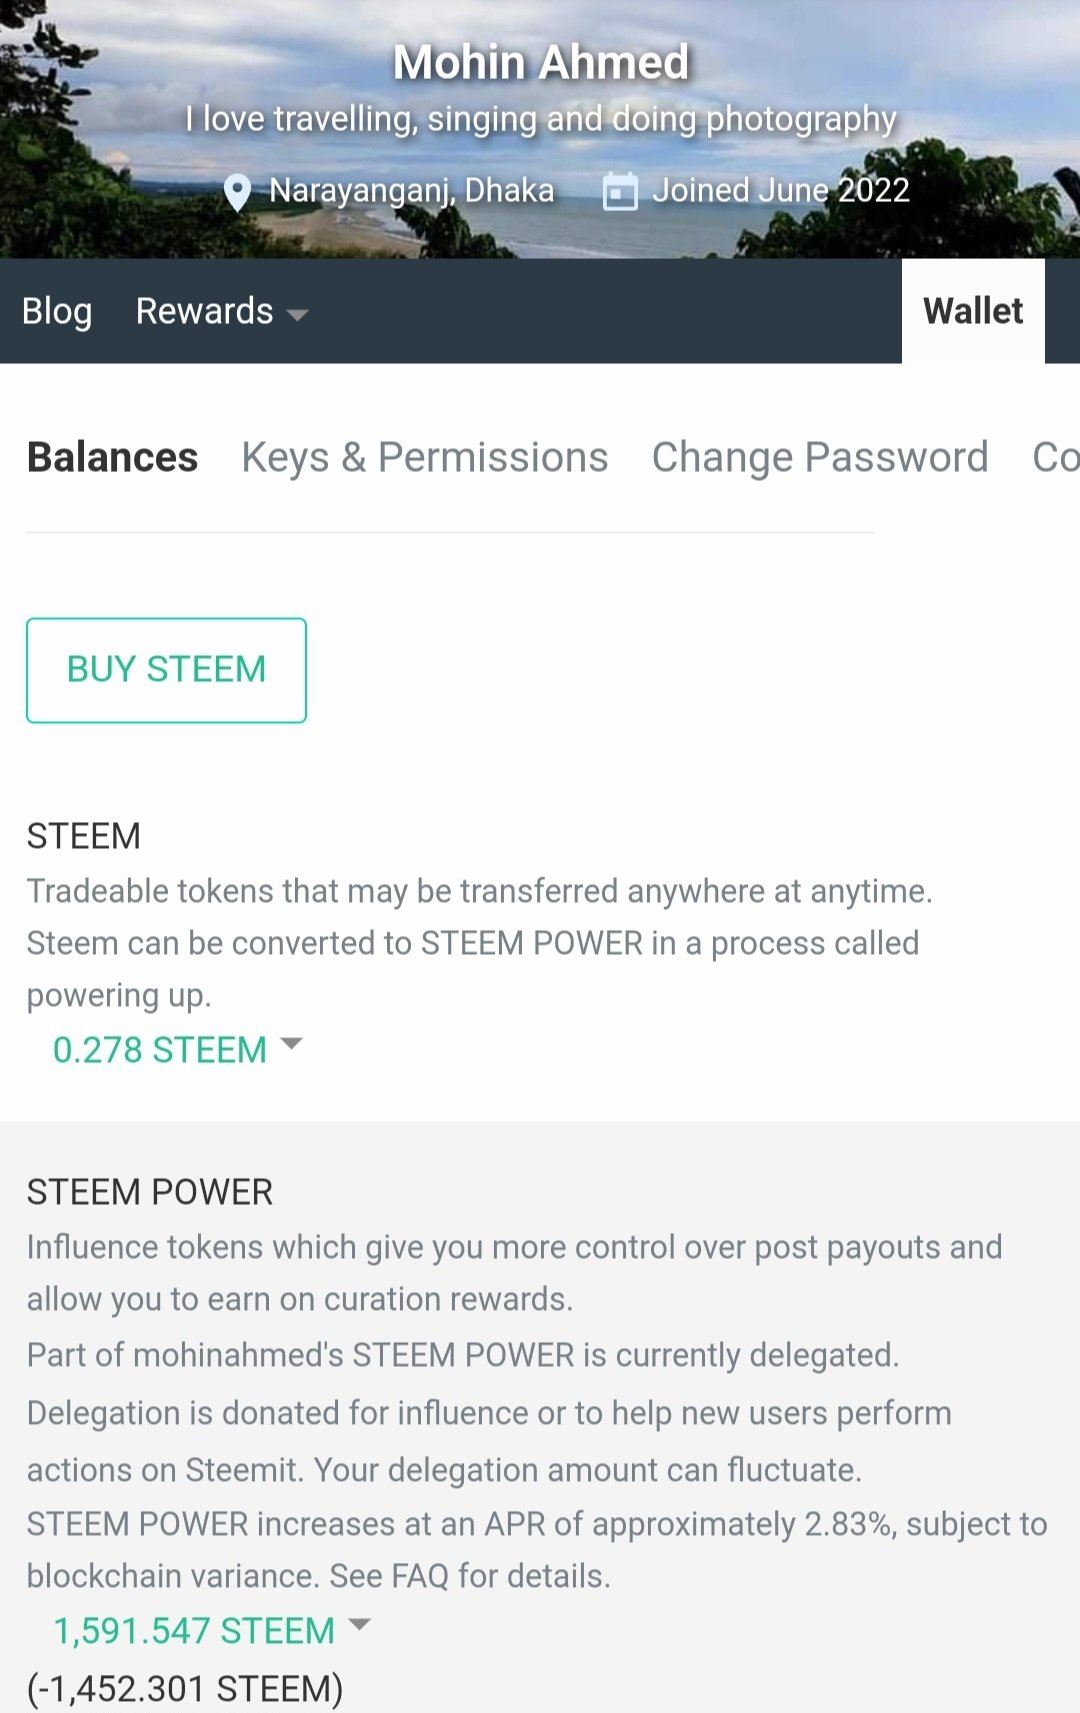Click the Joined June 2022 text
The image size is (1080, 1713).
[x=781, y=190]
